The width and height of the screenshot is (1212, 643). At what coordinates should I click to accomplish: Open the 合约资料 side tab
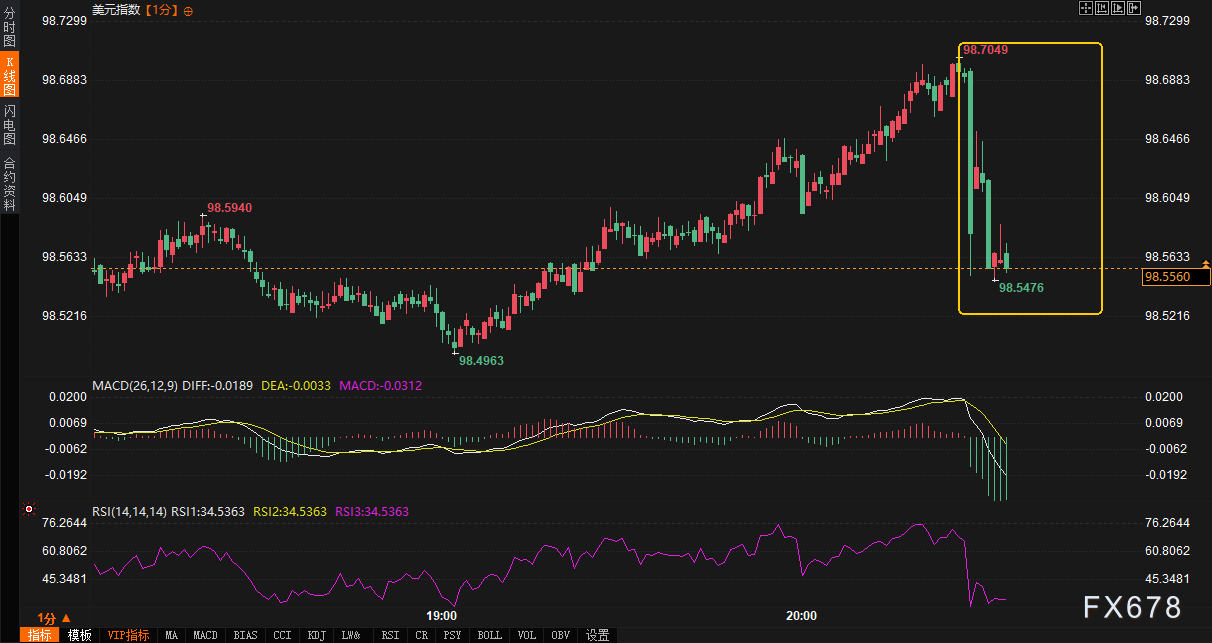point(9,183)
